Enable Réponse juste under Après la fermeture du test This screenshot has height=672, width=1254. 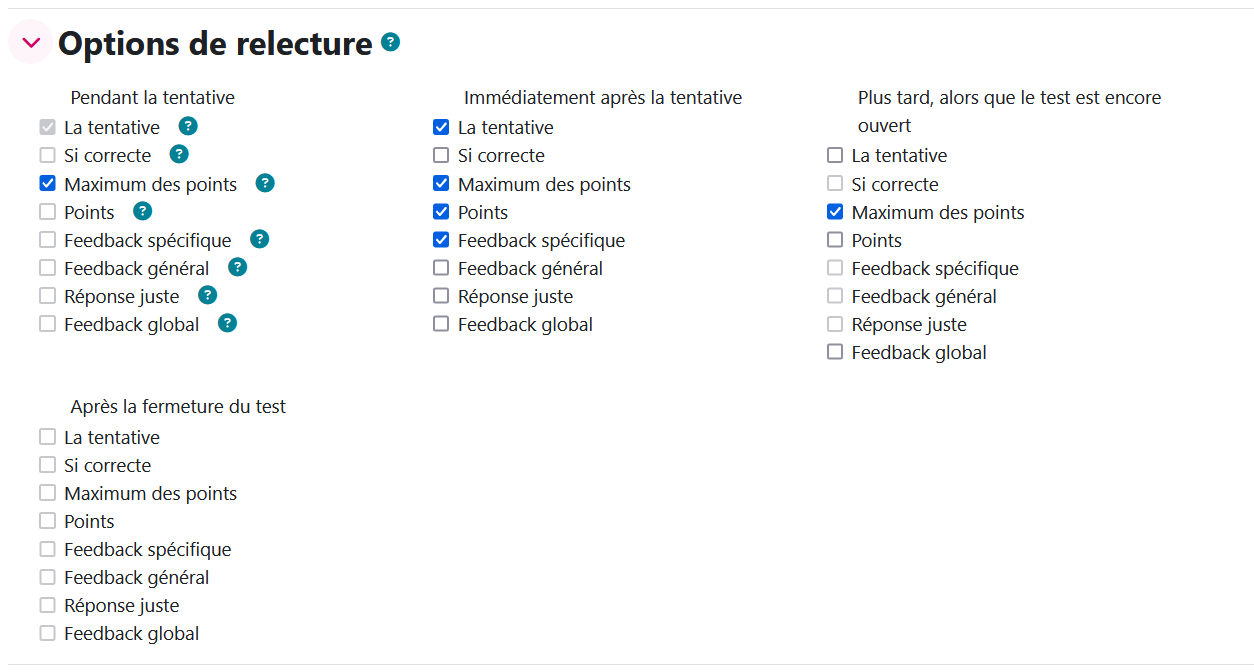47,605
